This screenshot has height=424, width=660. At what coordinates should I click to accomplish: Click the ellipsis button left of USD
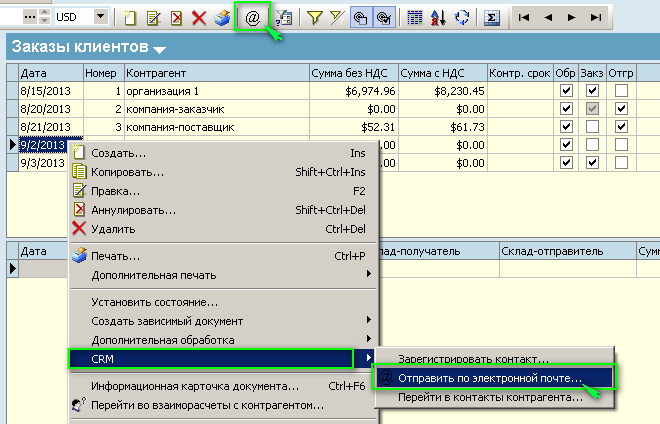29,17
